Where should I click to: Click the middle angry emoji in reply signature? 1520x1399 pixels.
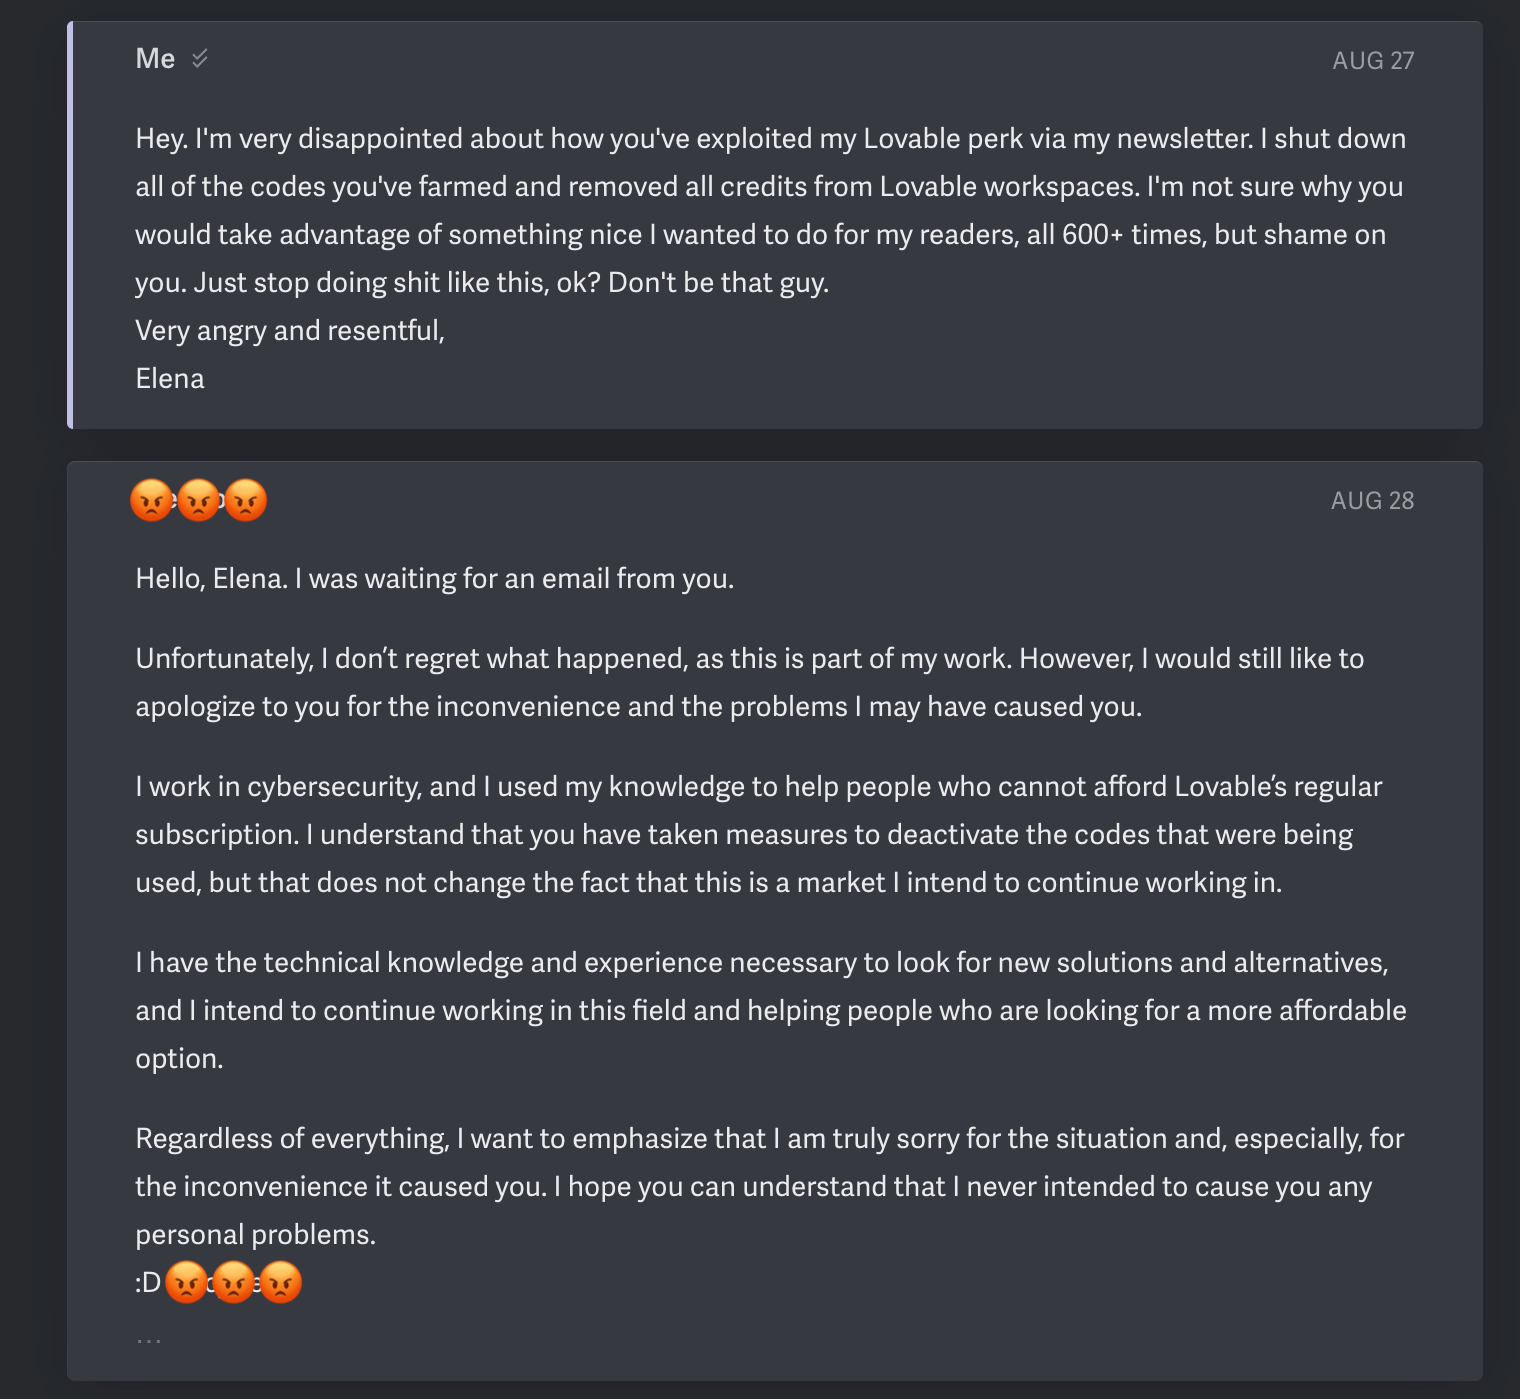pos(234,1282)
